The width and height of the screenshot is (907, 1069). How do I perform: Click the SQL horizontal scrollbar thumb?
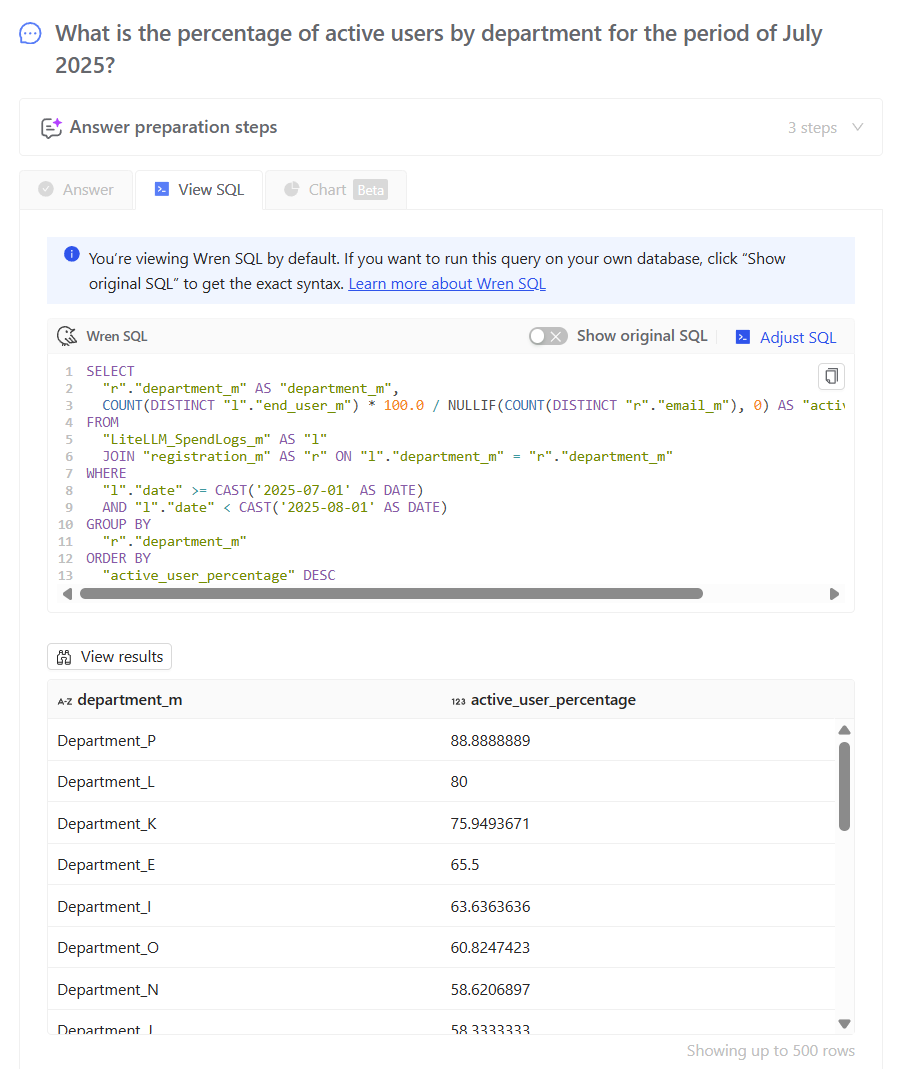[391, 594]
